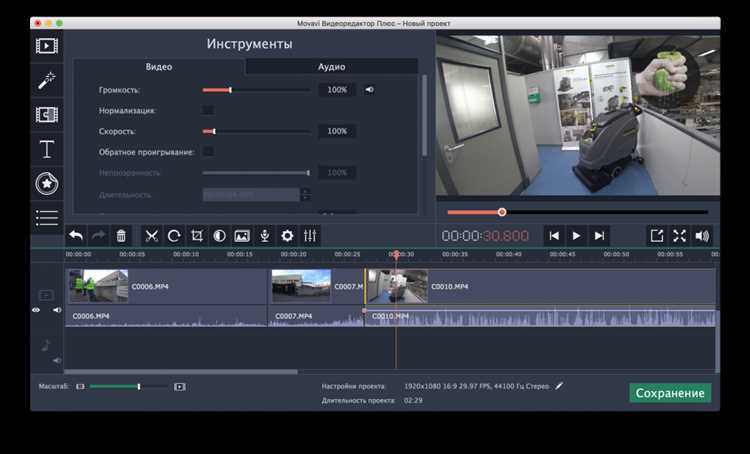Image resolution: width=750 pixels, height=454 pixels.
Task: Click the Длительность stepper arrows
Action: point(306,195)
